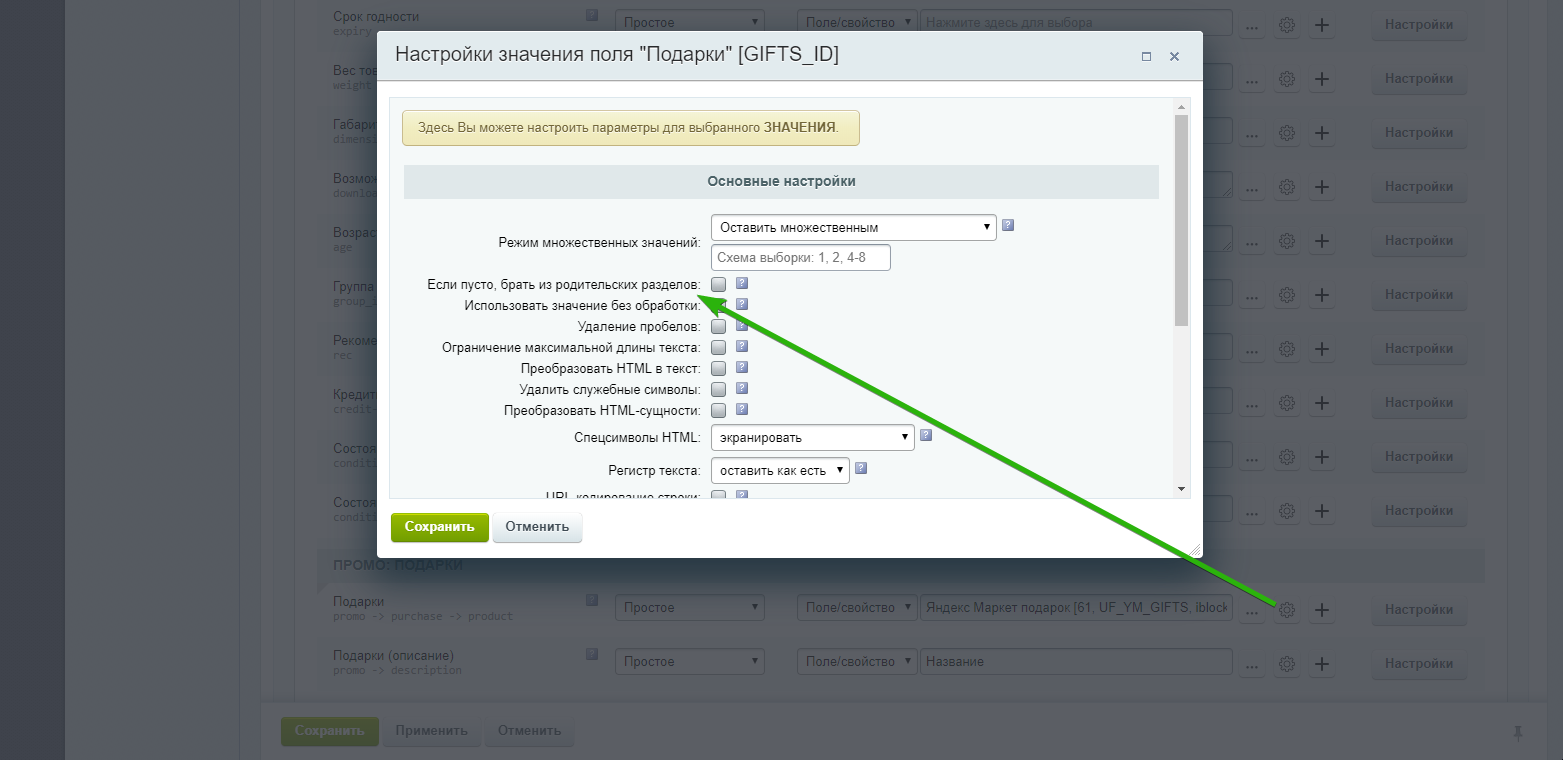Click plus icon in Срок годности row
This screenshot has width=1563, height=760.
click(x=1321, y=25)
